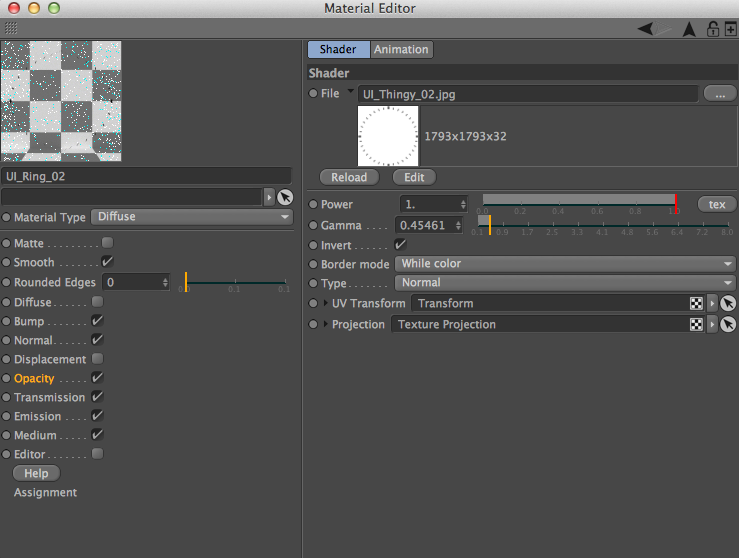Adjust the Gamma slider
The width and height of the screenshot is (739, 558).
point(602,225)
